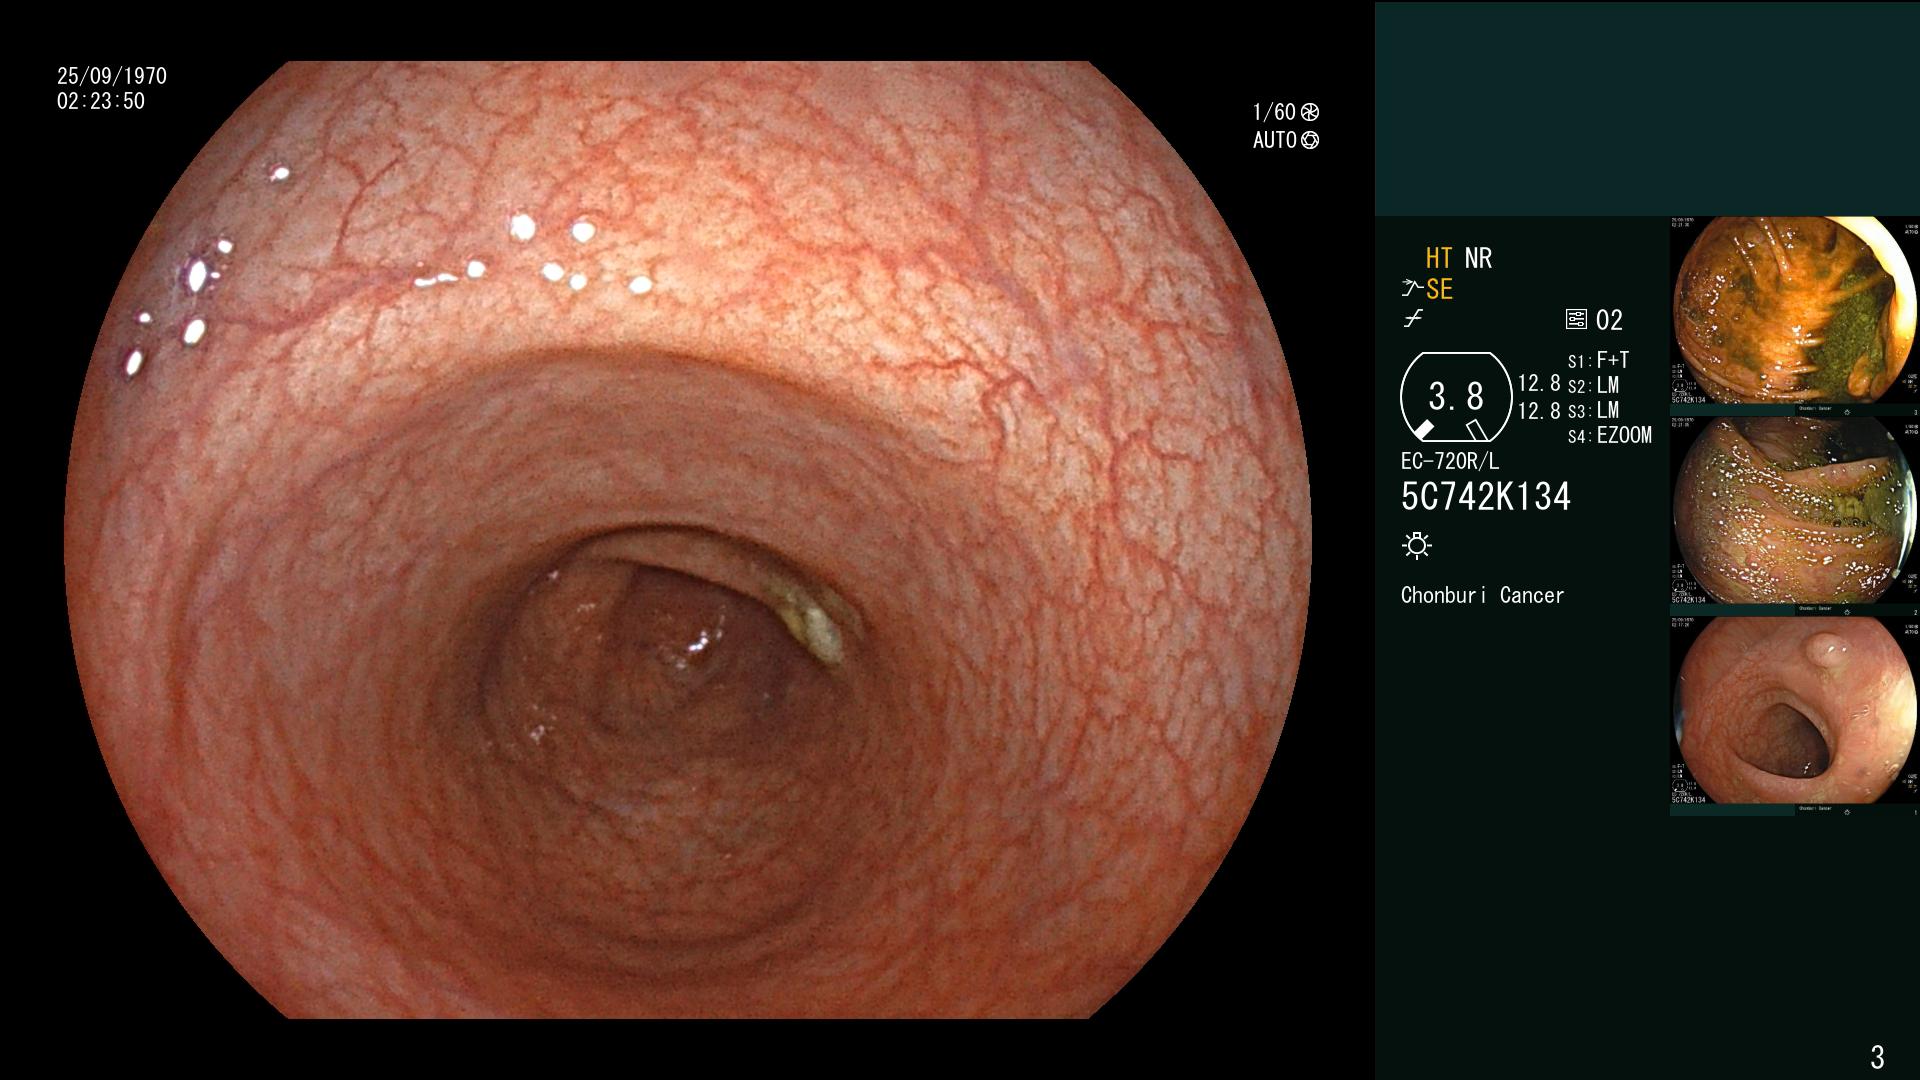Click the sliders settings icon beside 02

point(1576,320)
